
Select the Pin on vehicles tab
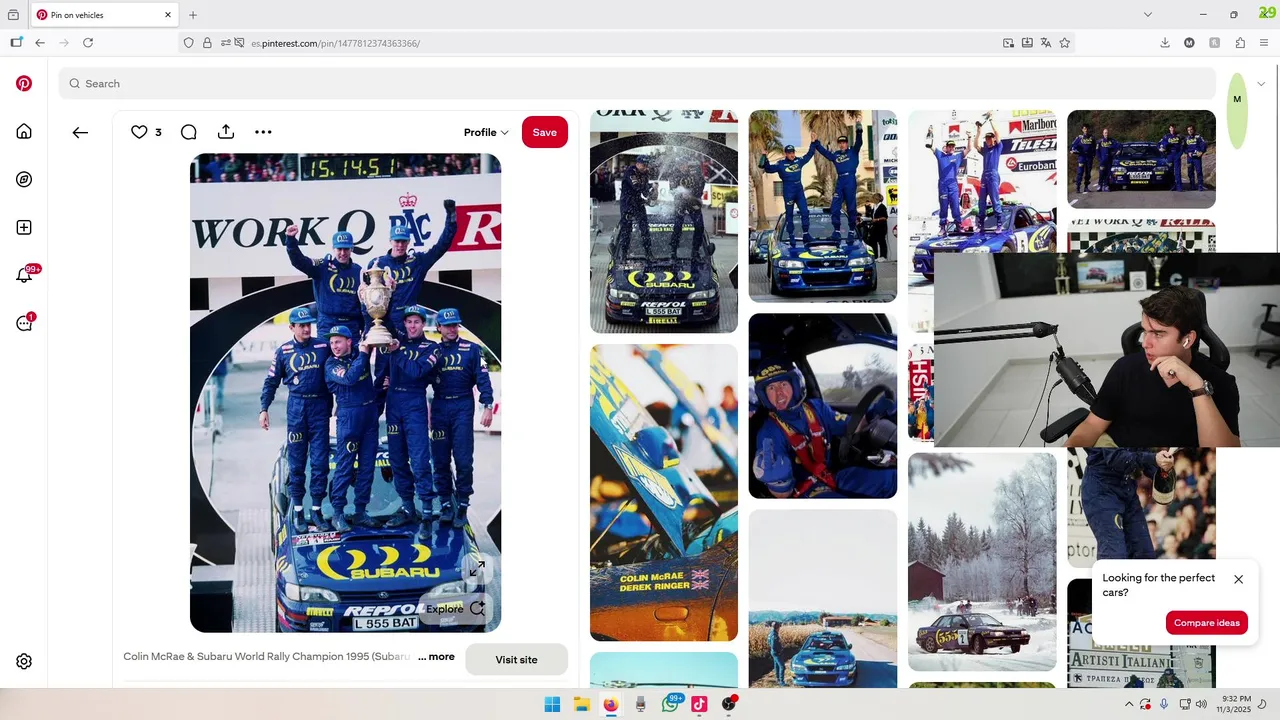(104, 15)
